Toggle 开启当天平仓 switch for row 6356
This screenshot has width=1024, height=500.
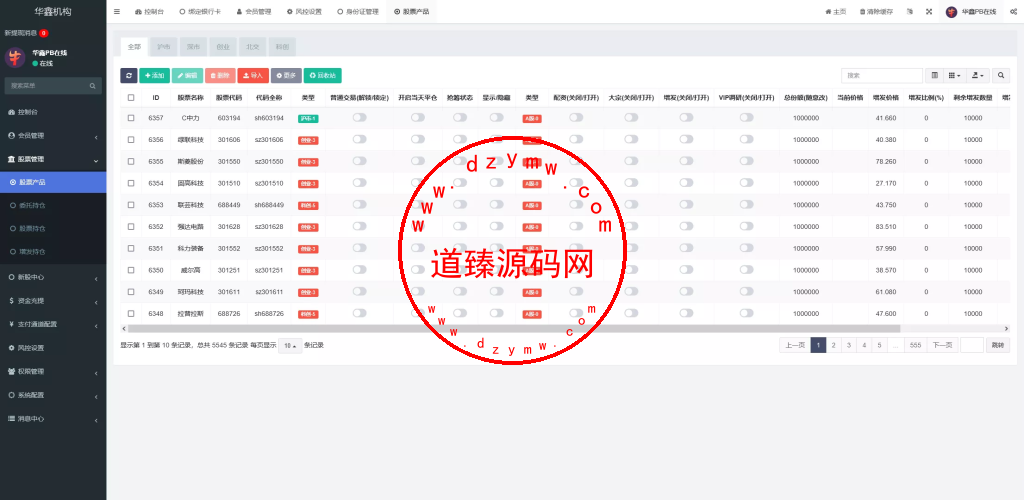(418, 139)
